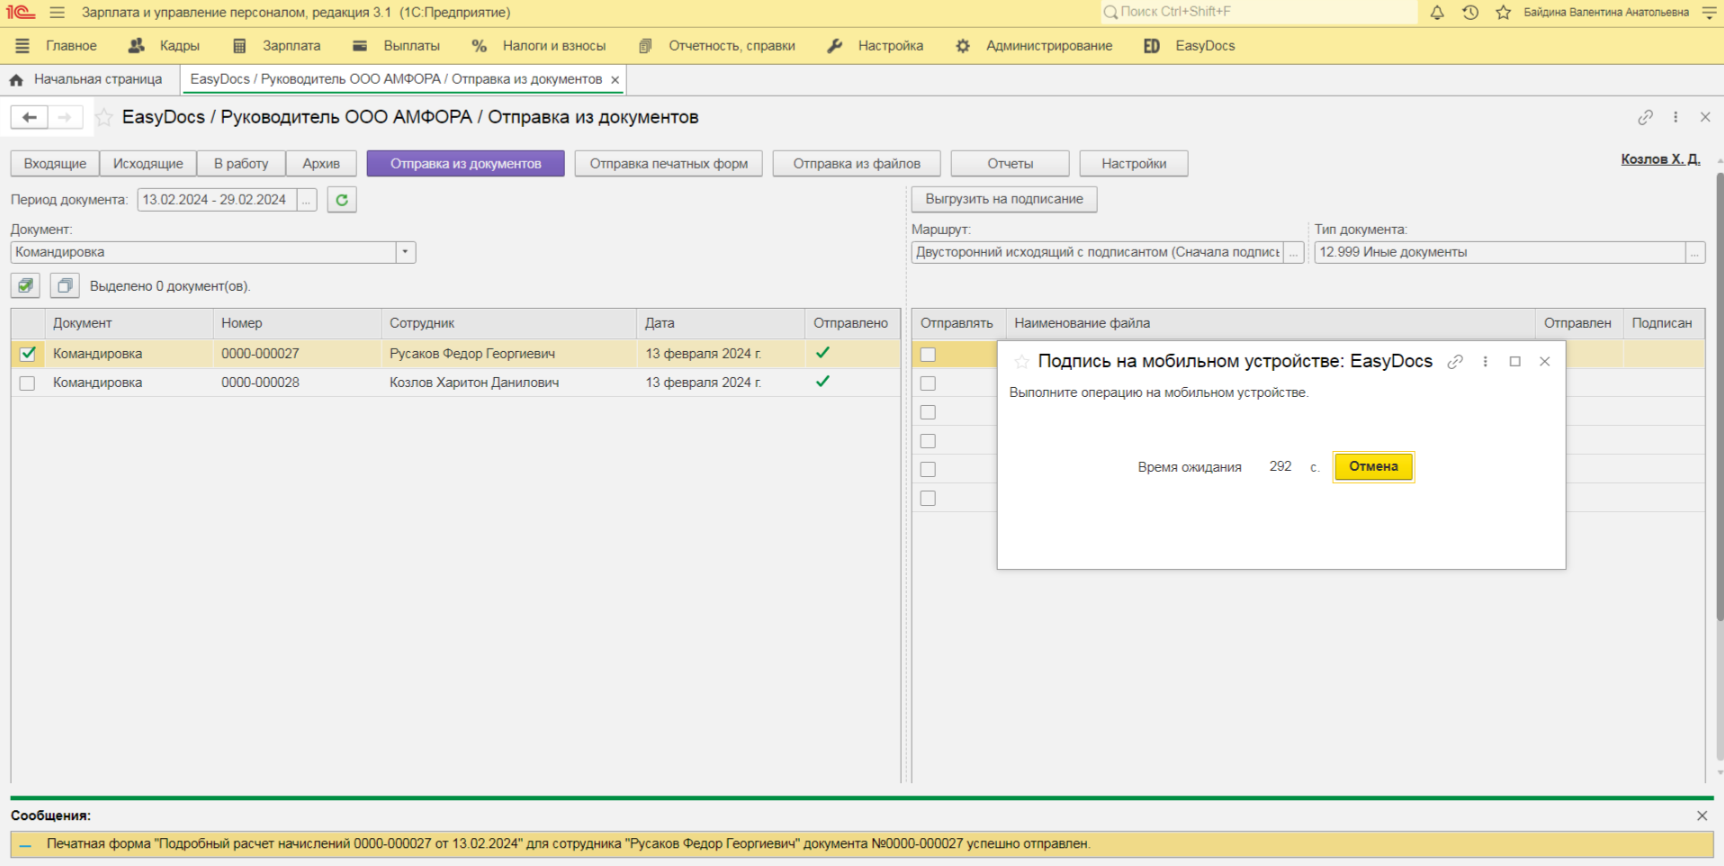Close the current form with the X

(1705, 117)
